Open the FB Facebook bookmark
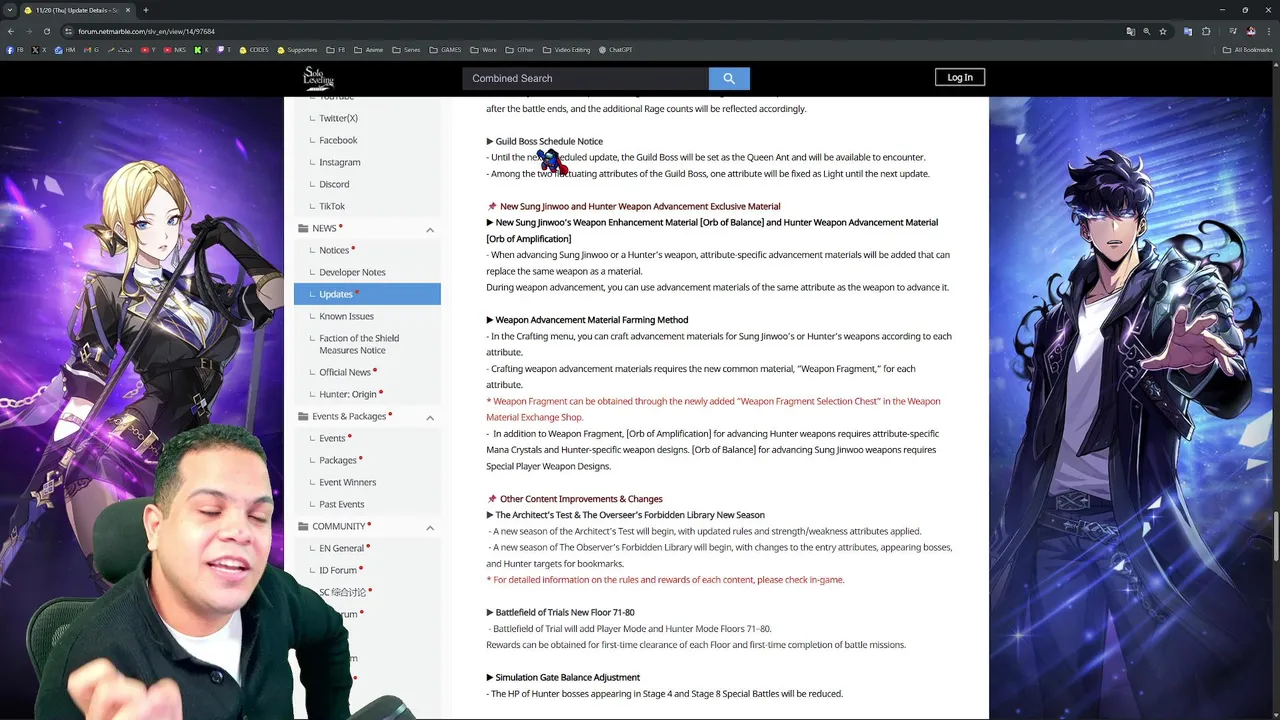 pyautogui.click(x=15, y=50)
